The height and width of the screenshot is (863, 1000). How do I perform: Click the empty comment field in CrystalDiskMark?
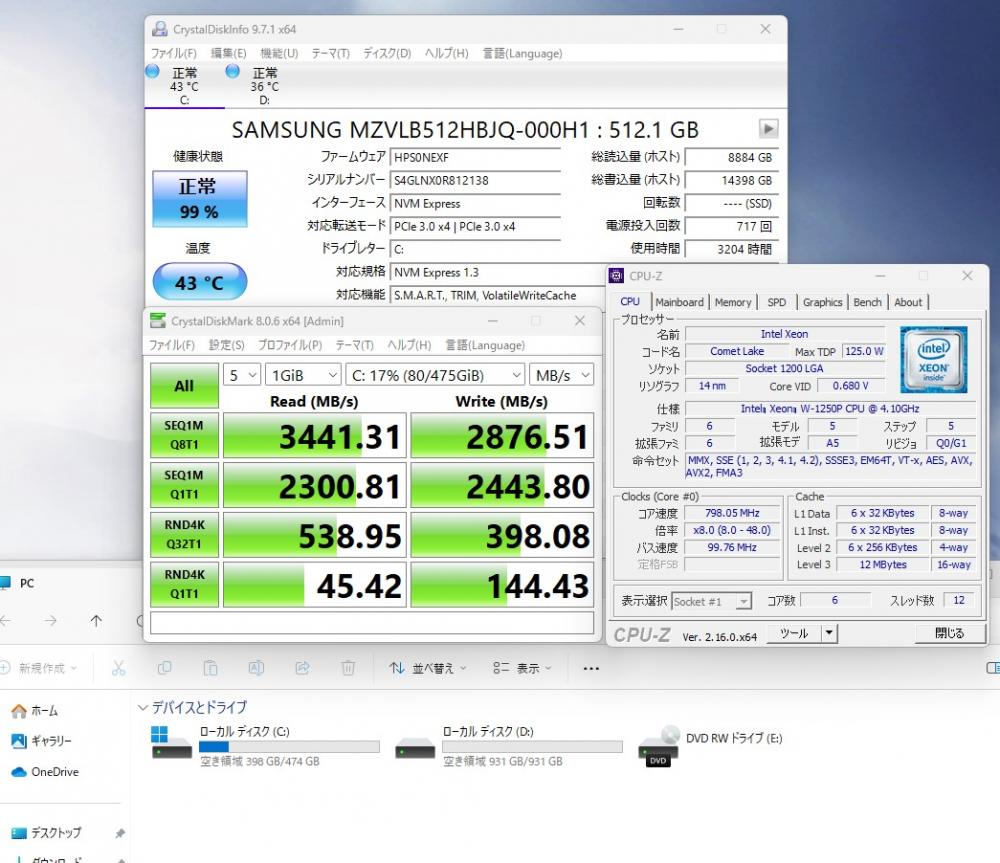(x=372, y=623)
